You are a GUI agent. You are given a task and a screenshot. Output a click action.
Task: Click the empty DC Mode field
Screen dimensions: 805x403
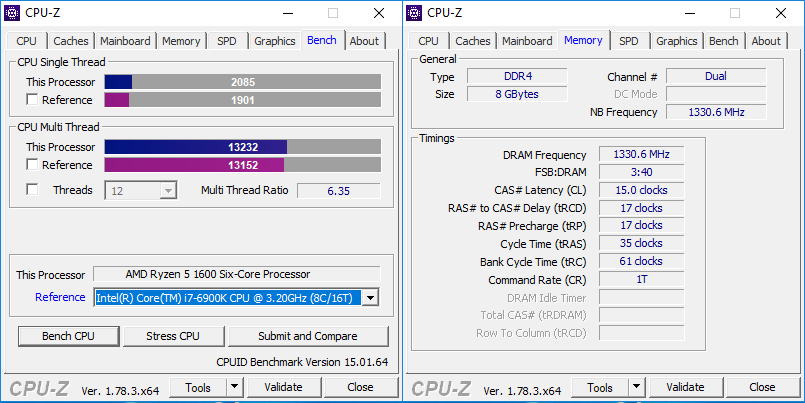click(716, 94)
